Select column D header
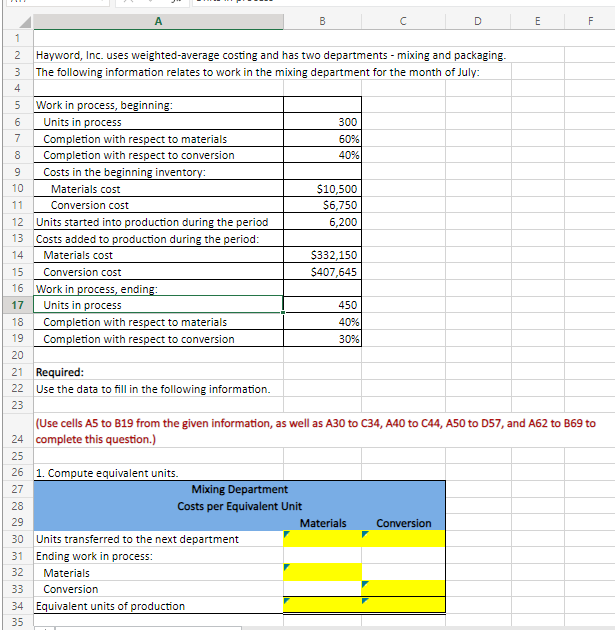 tap(478, 21)
